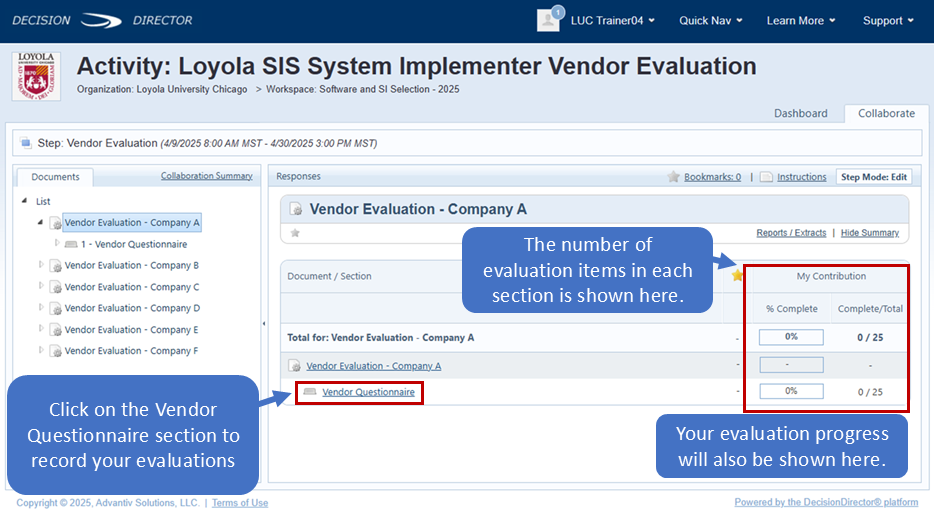934x516 pixels.
Task: Select the Responses panel header
Action: coord(298,176)
